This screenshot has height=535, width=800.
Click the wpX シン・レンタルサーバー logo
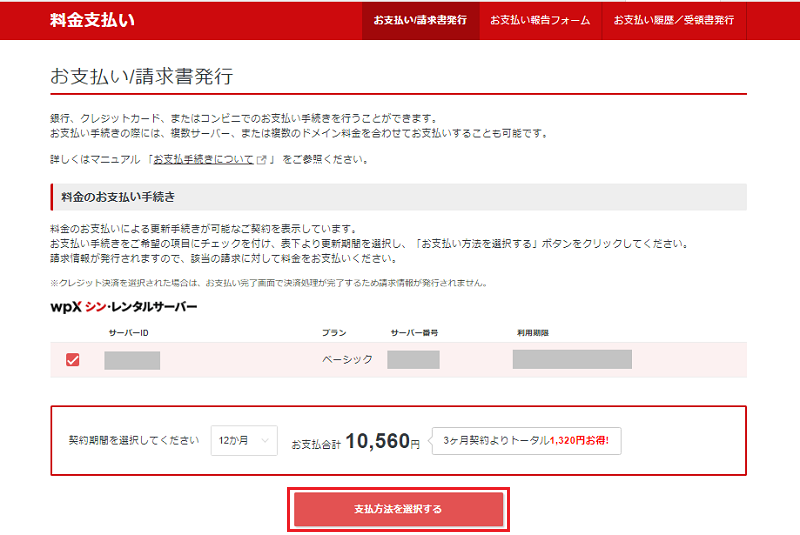(x=123, y=307)
